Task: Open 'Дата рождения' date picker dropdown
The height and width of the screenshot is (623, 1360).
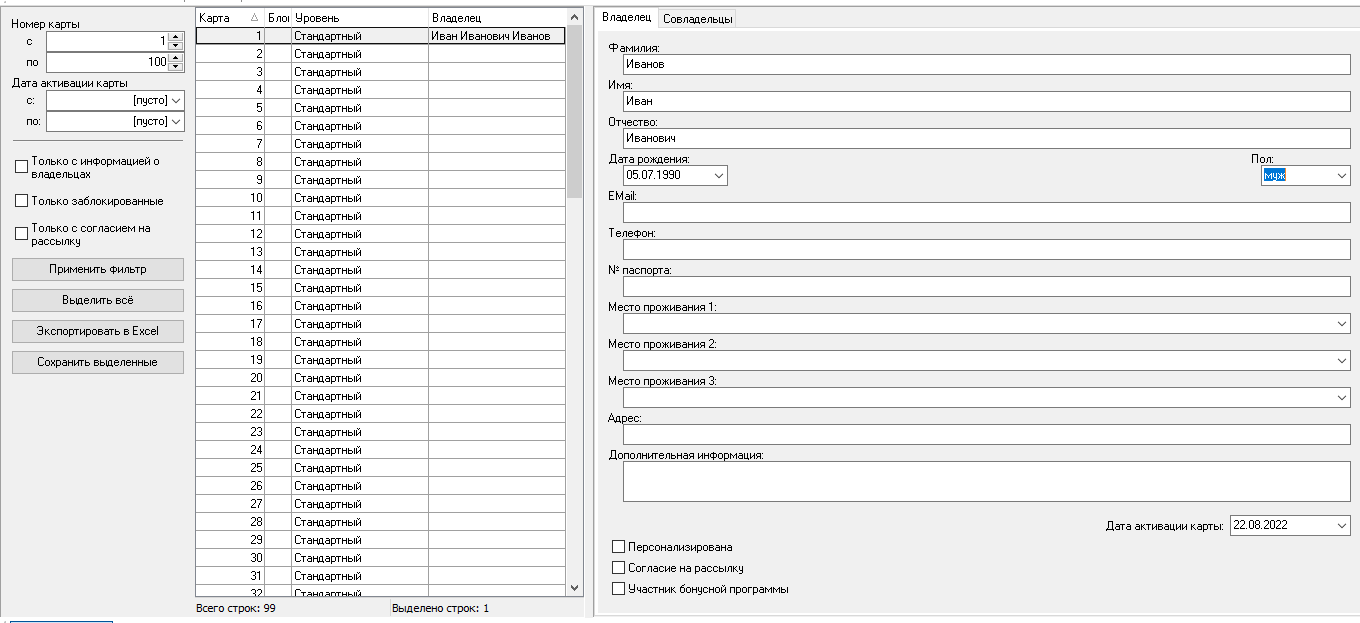Action: tap(719, 175)
